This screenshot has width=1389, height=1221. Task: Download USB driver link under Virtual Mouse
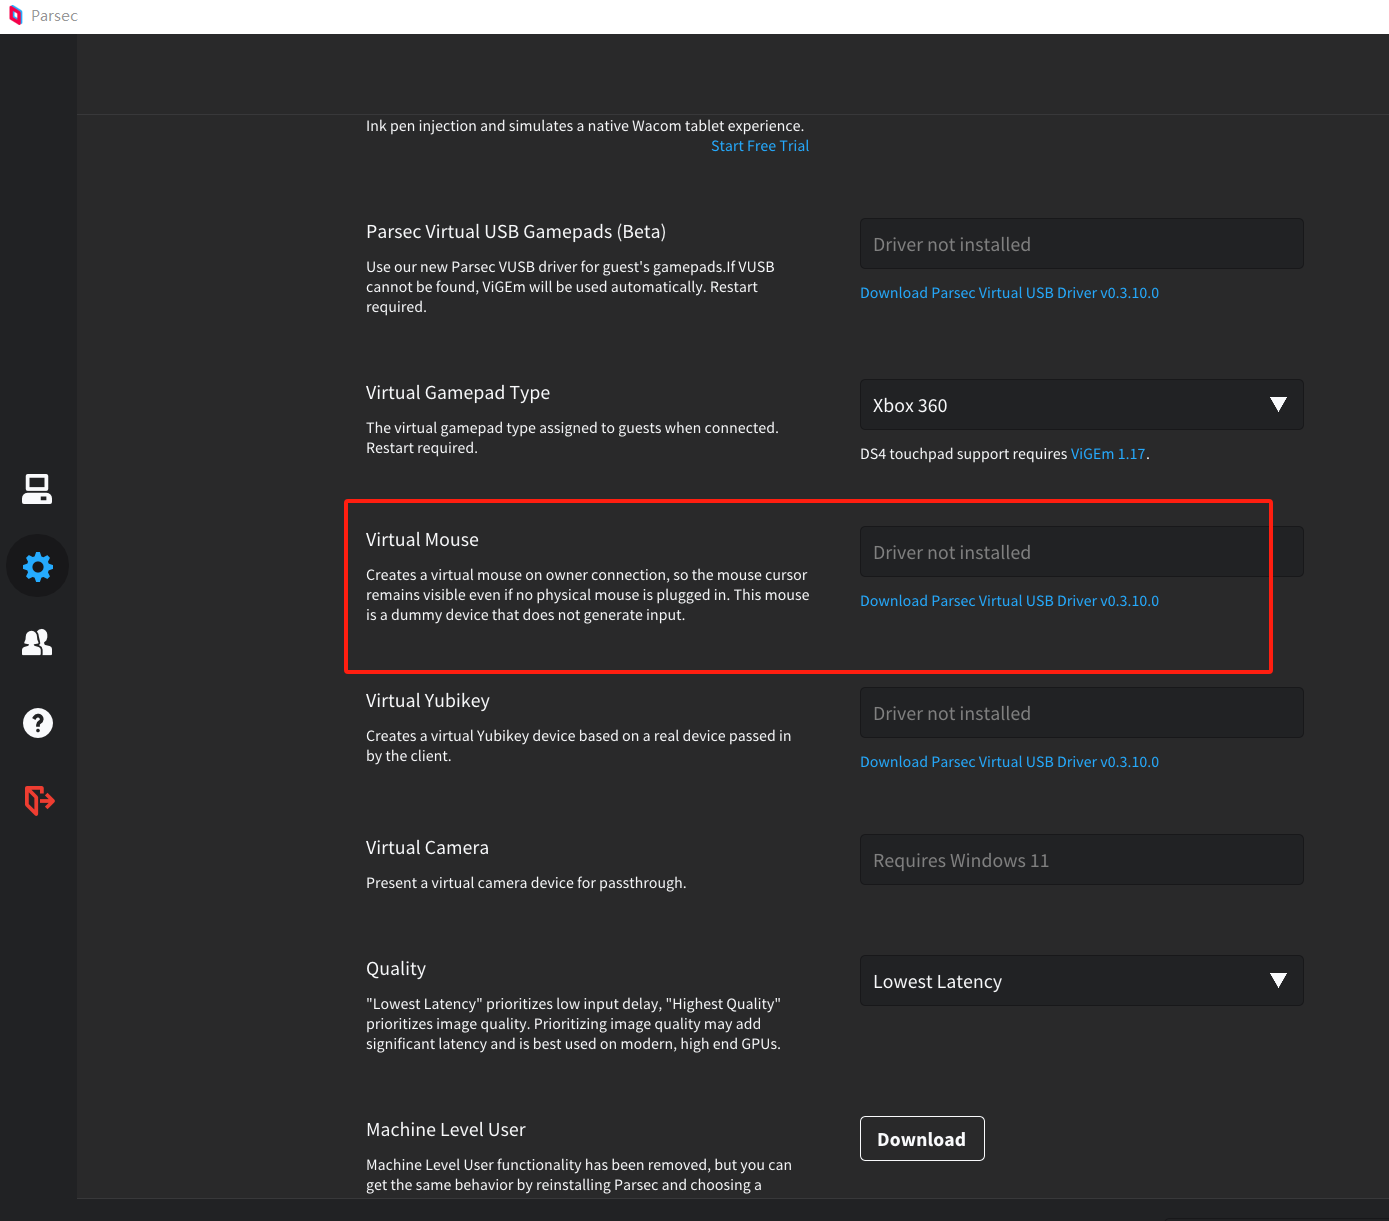point(1009,601)
